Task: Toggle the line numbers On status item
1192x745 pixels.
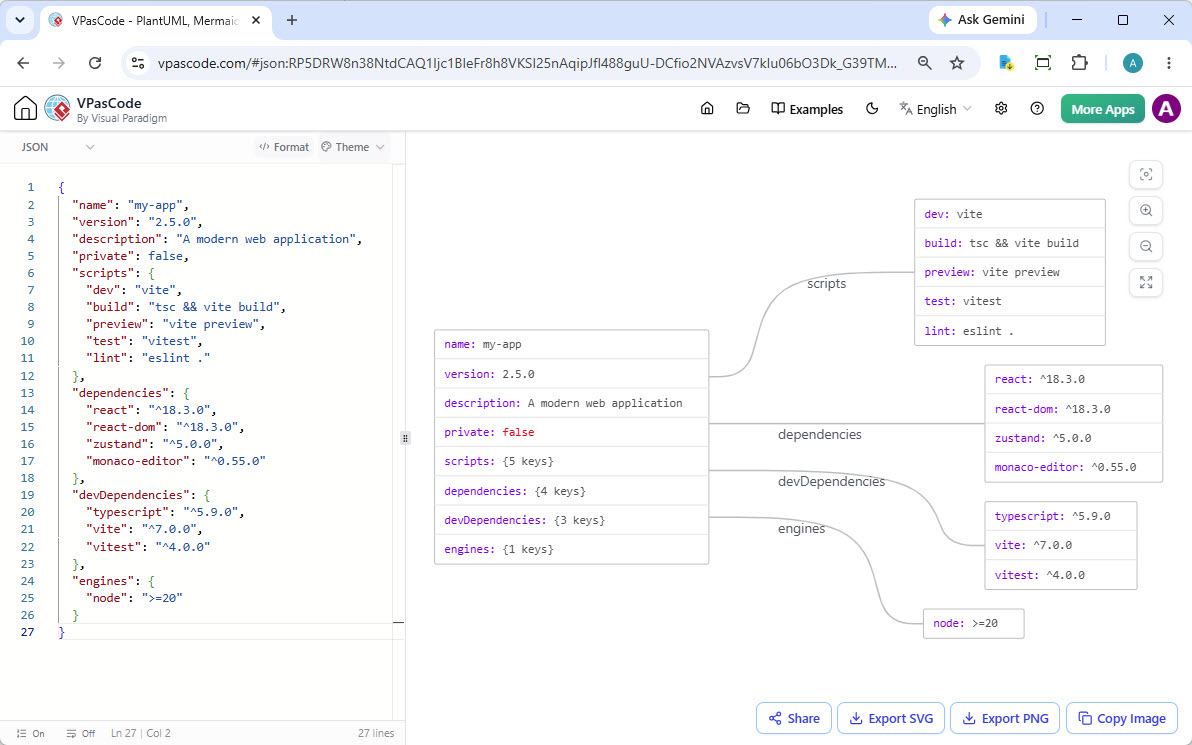Action: (x=30, y=734)
